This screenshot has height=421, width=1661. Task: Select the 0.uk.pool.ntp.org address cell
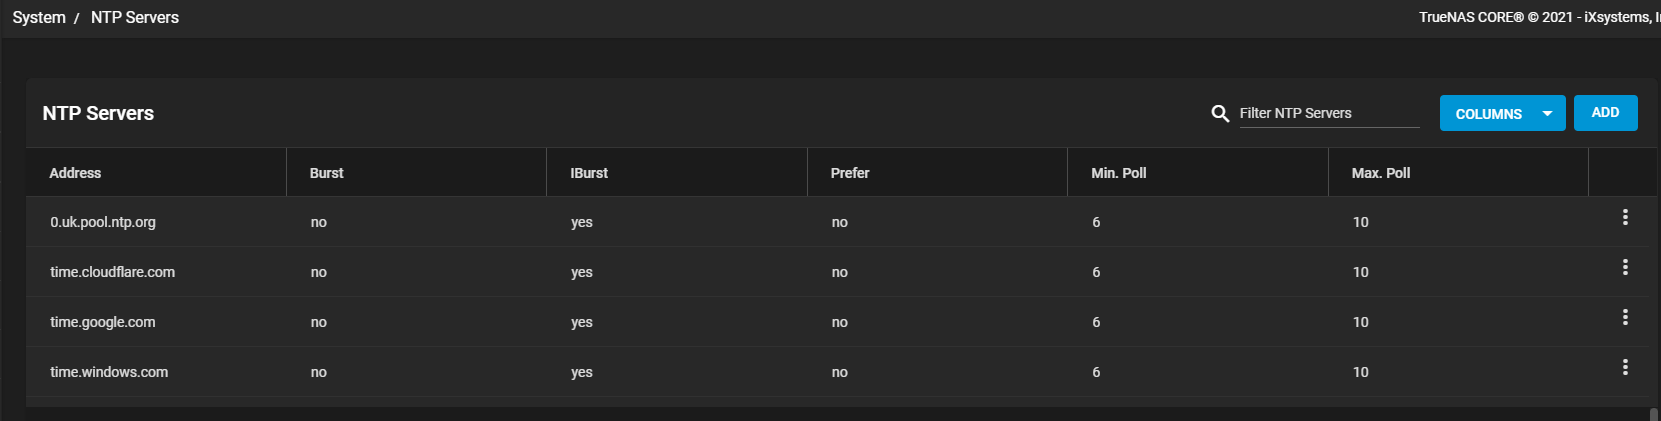pyautogui.click(x=103, y=222)
